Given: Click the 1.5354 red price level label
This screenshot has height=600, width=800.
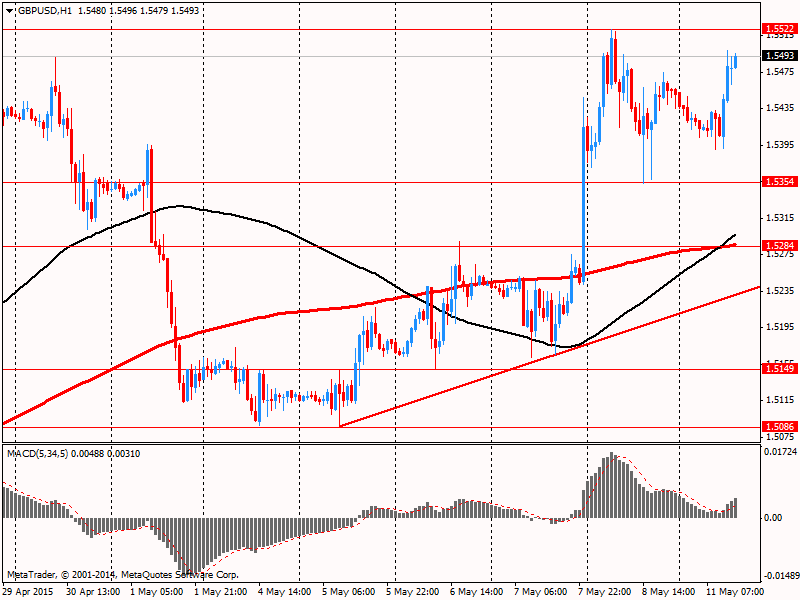Looking at the screenshot, I should [x=779, y=182].
